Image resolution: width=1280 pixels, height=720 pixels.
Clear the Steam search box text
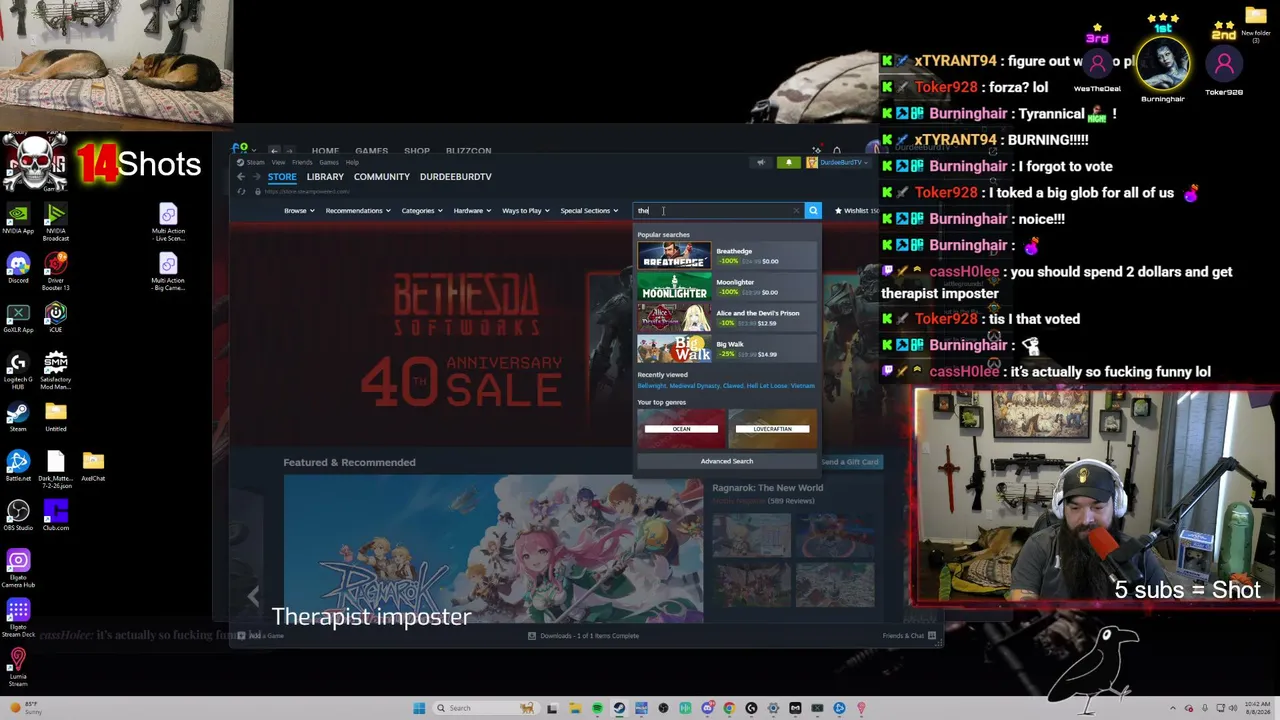[796, 211]
